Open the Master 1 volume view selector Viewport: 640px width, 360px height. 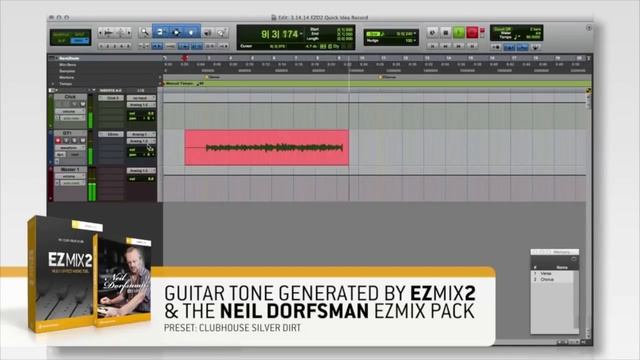point(70,176)
